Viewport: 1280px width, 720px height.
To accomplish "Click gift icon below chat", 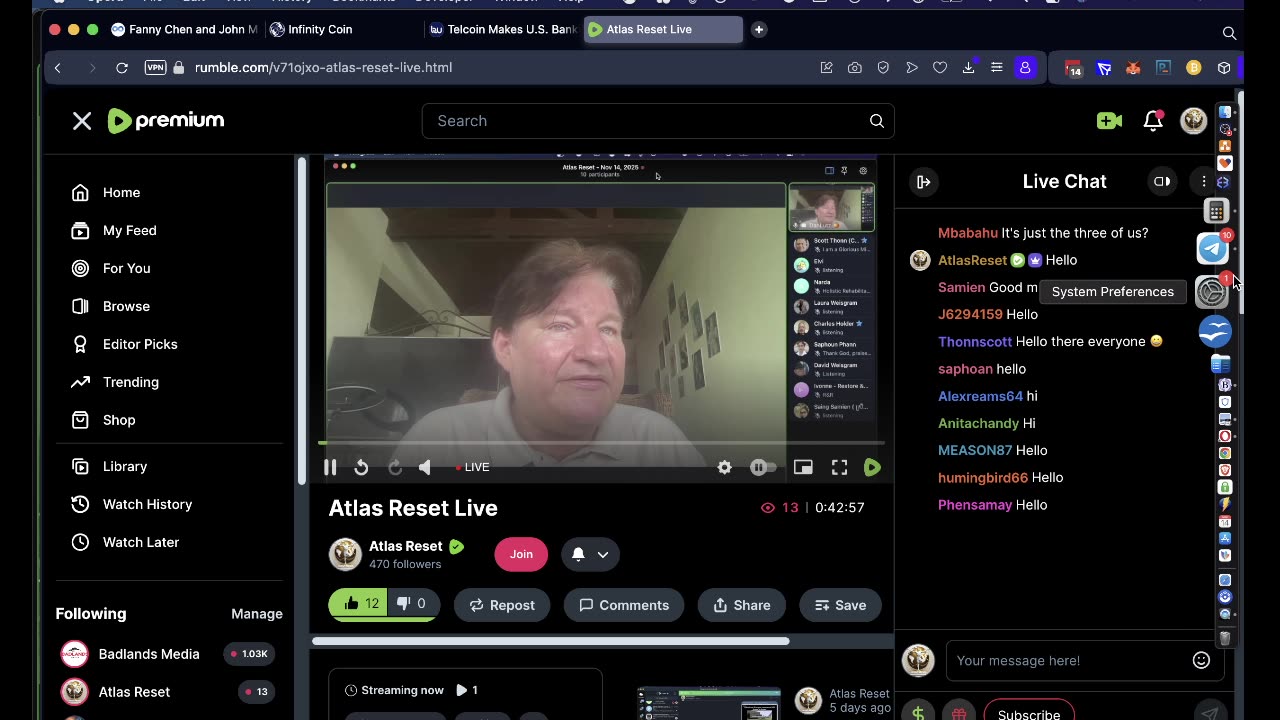I will point(958,713).
